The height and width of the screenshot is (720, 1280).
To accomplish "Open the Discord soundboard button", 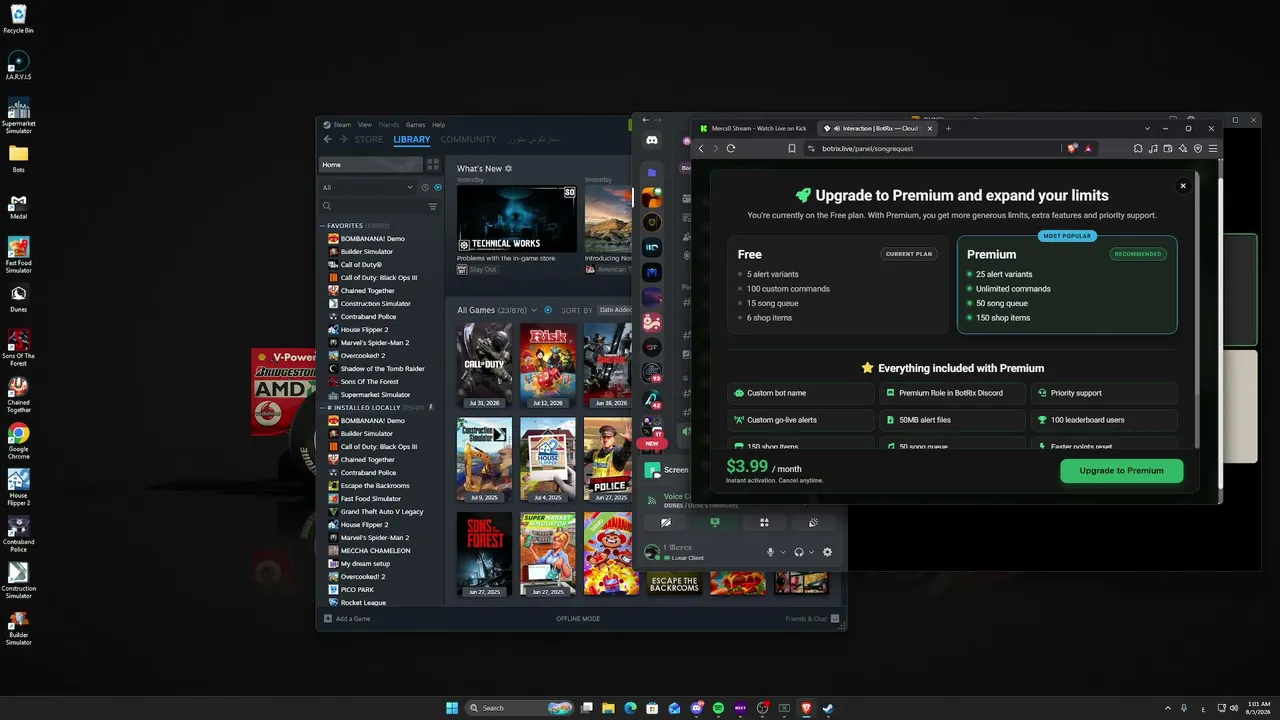I will (813, 522).
